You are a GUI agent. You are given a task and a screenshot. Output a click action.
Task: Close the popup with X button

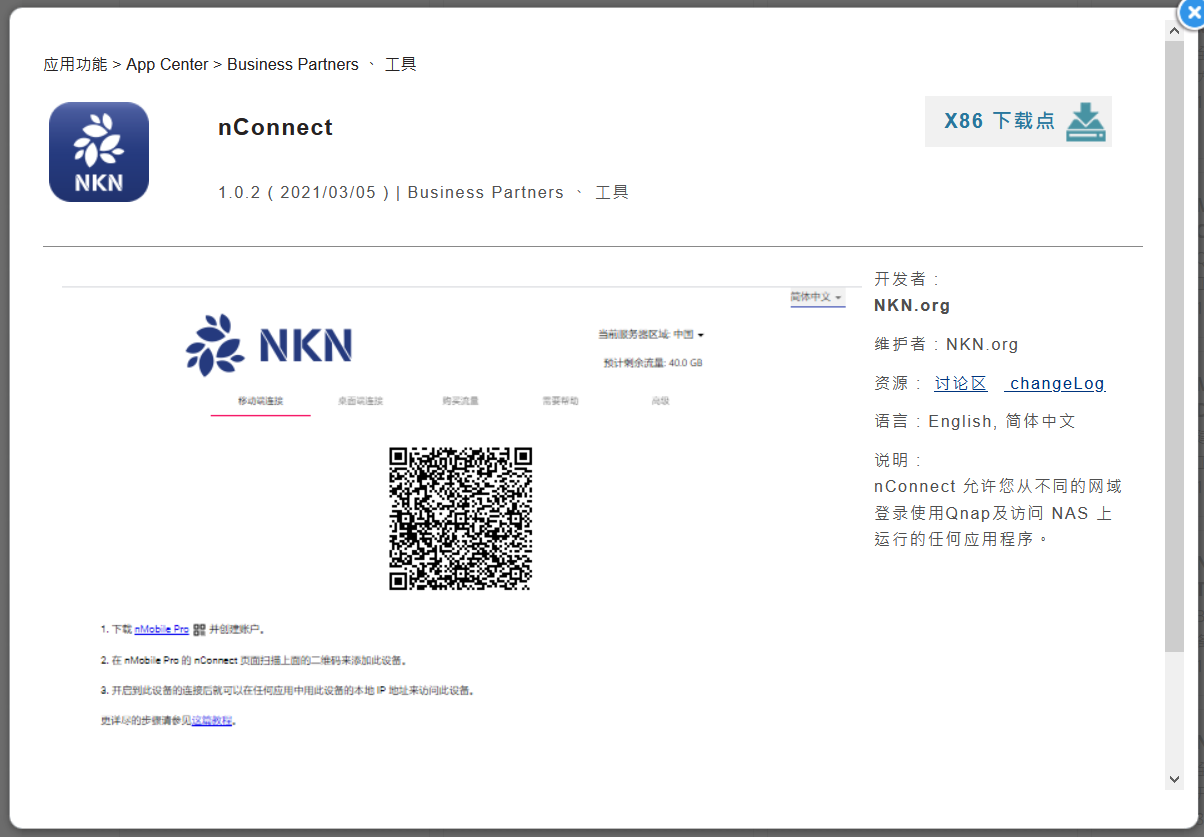click(1191, 13)
